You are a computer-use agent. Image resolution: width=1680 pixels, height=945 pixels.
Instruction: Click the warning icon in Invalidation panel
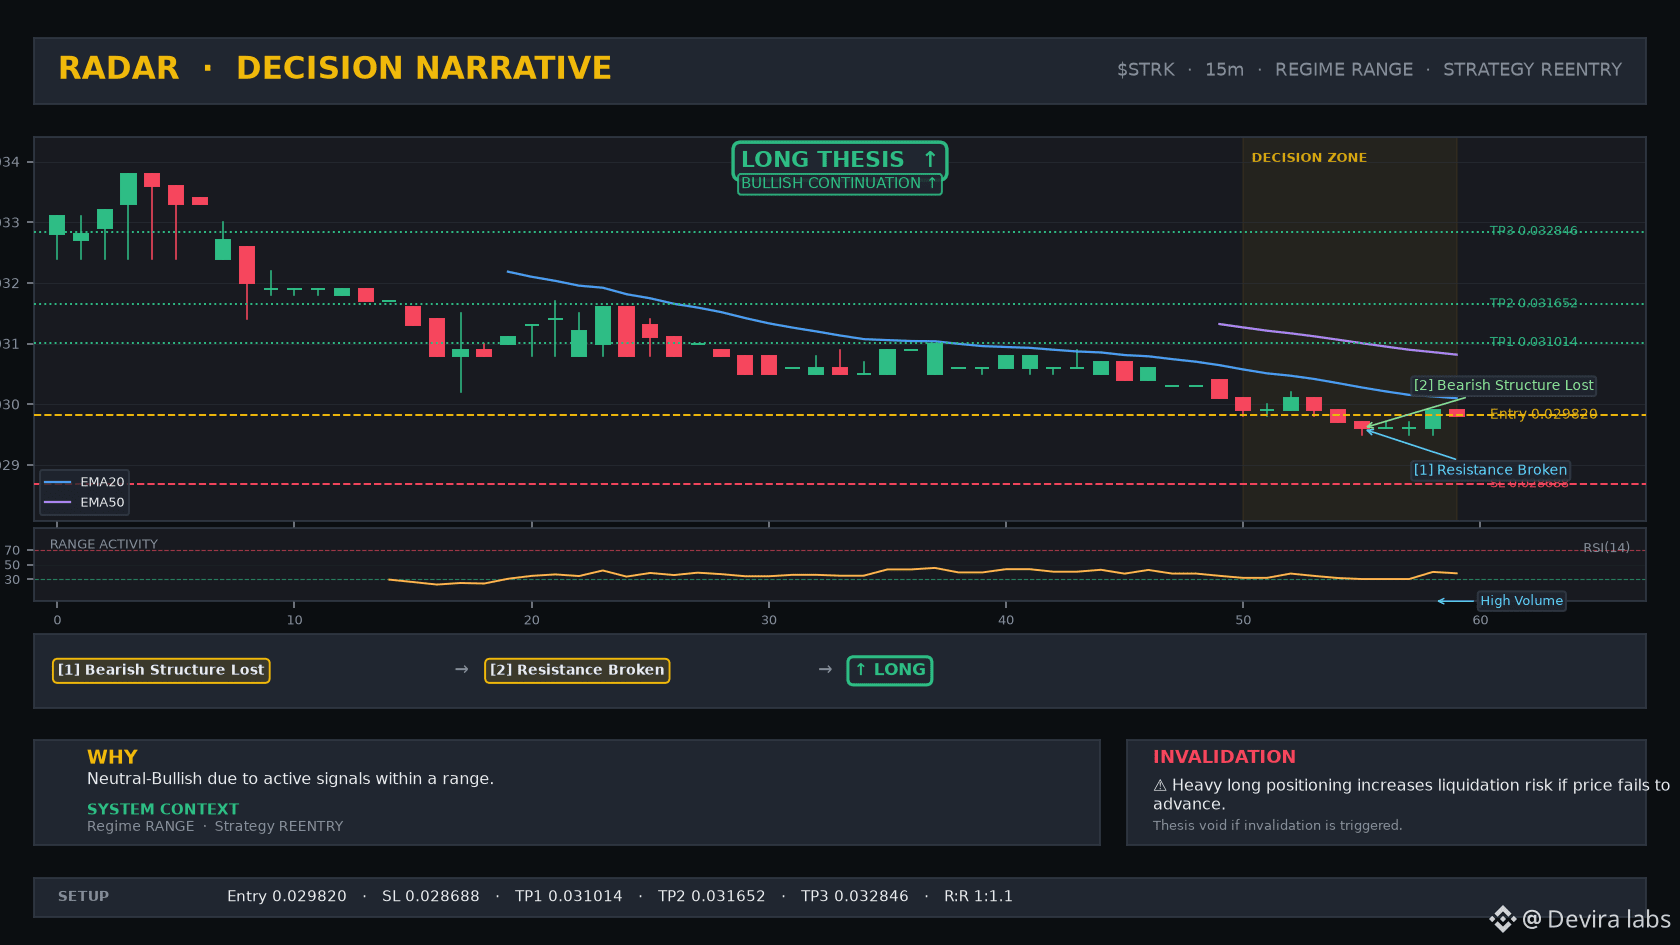pyautogui.click(x=1160, y=786)
